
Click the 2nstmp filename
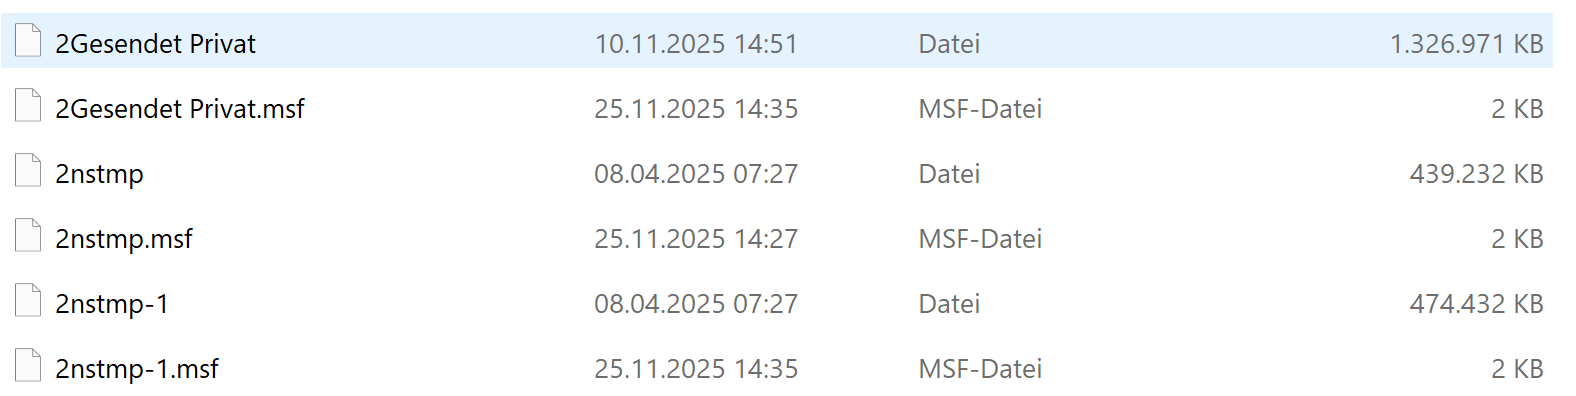[x=99, y=174]
